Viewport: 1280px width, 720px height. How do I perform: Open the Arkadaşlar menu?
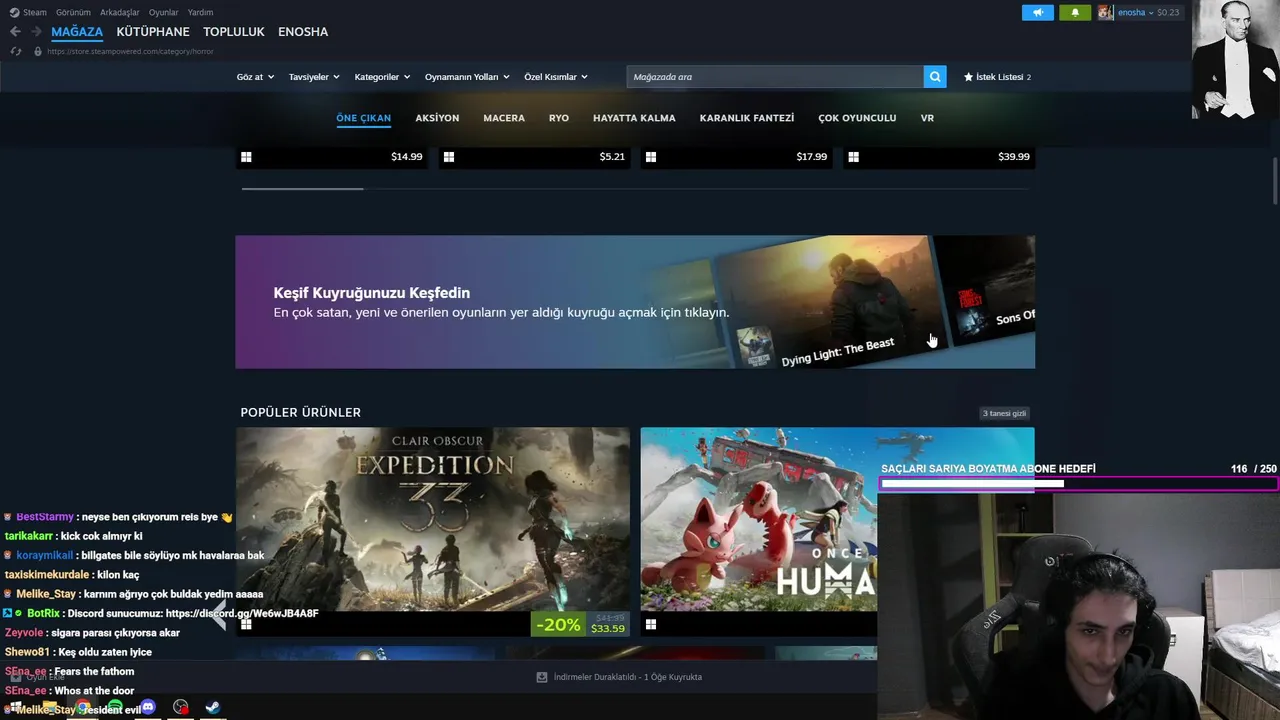pyautogui.click(x=120, y=12)
